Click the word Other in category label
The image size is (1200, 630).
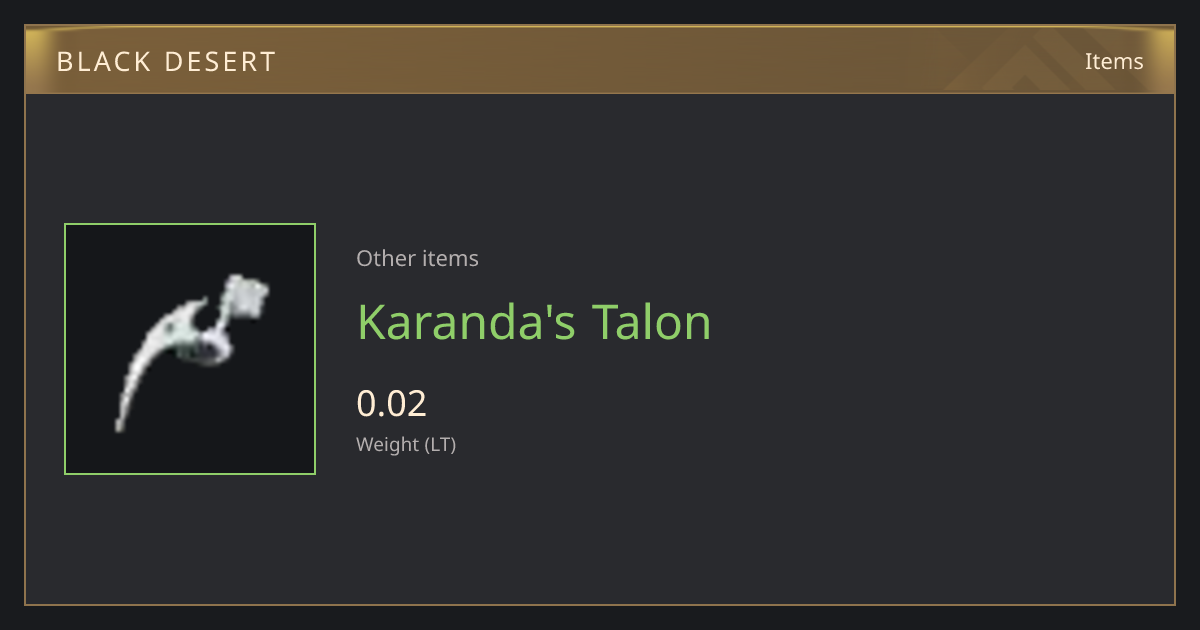coord(383,258)
